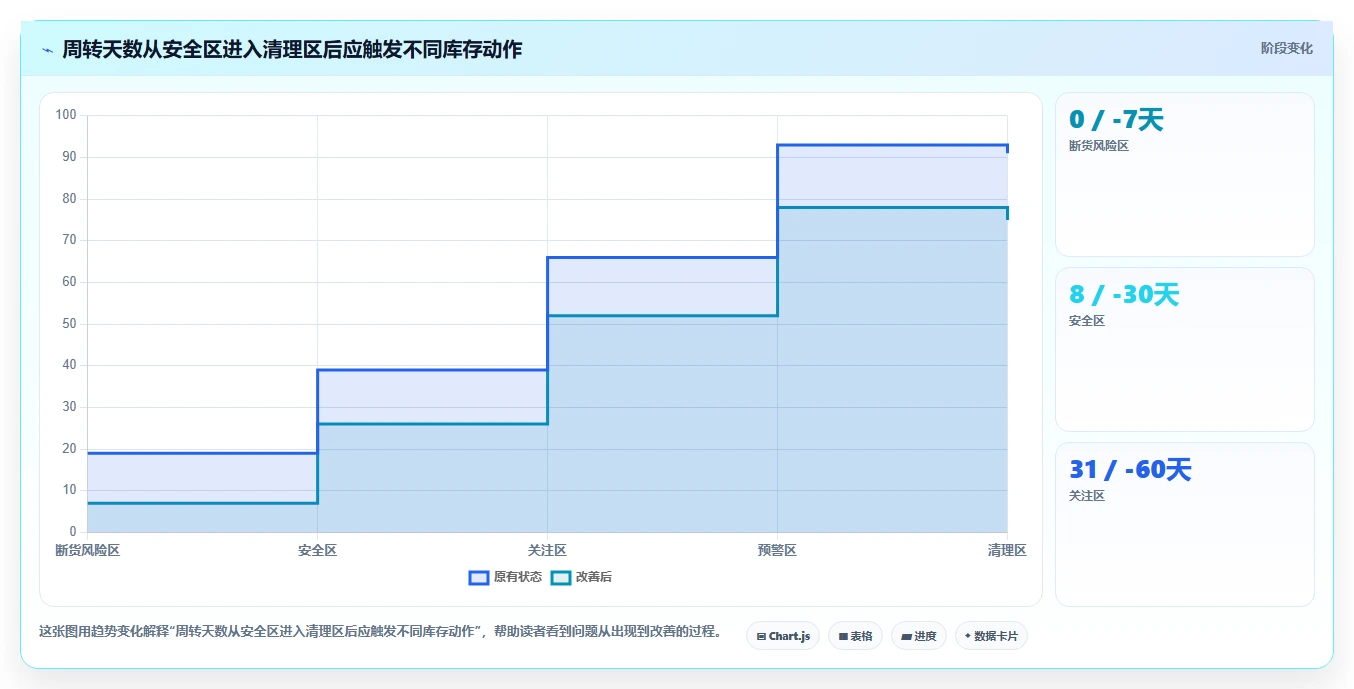Click the lightning icon beside the title
Image resolution: width=1354 pixels, height=689 pixels.
[x=47, y=50]
